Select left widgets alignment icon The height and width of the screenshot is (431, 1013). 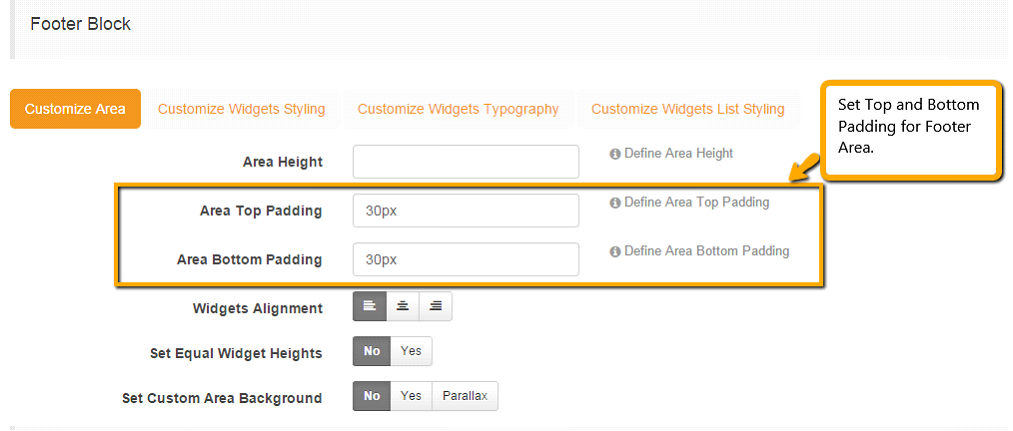click(x=370, y=307)
